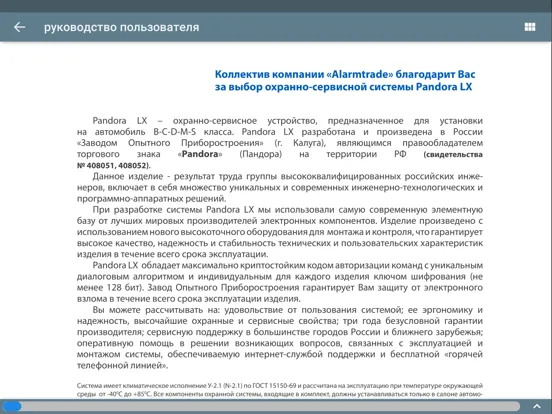Image resolution: width=552 pixels, height=414 pixels.
Task: Click the phrase 'программно-аппаратных решений'
Action: pos(151,199)
